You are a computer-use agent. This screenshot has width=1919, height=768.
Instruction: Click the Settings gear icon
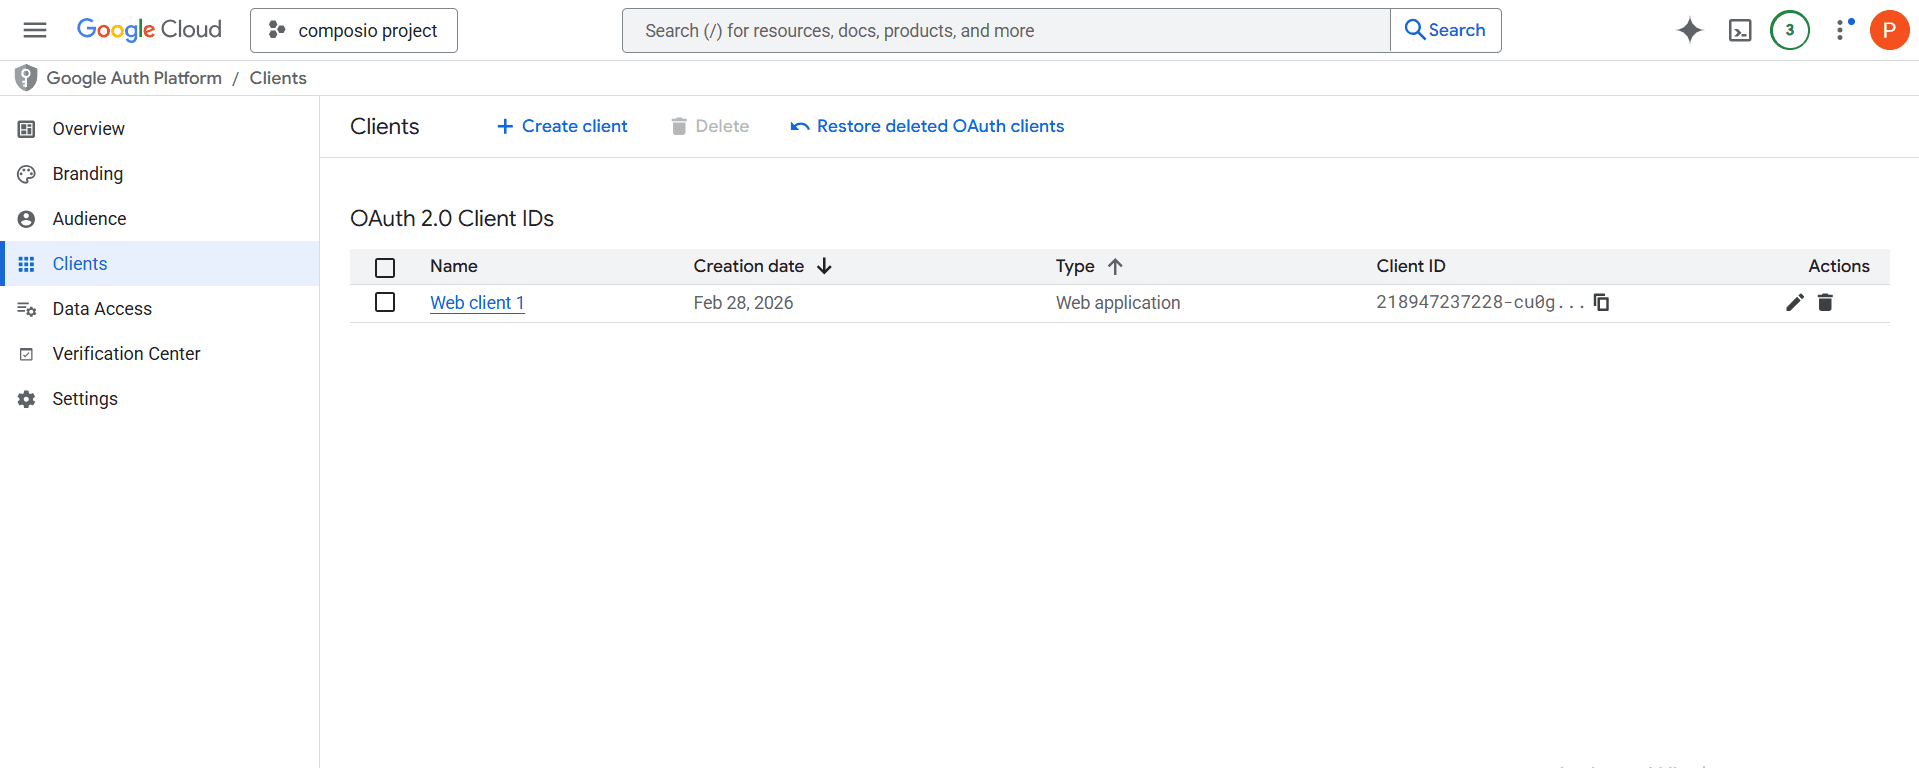click(x=27, y=399)
